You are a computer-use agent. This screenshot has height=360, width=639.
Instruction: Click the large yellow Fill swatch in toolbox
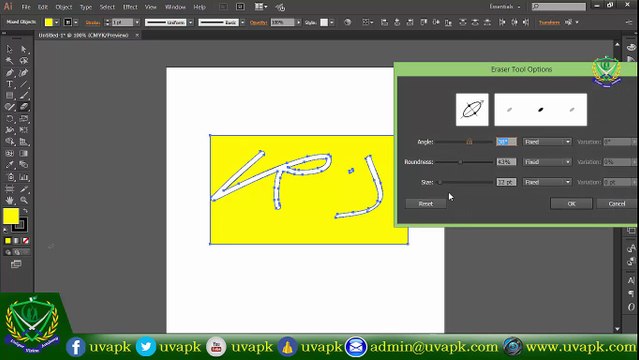click(x=11, y=216)
